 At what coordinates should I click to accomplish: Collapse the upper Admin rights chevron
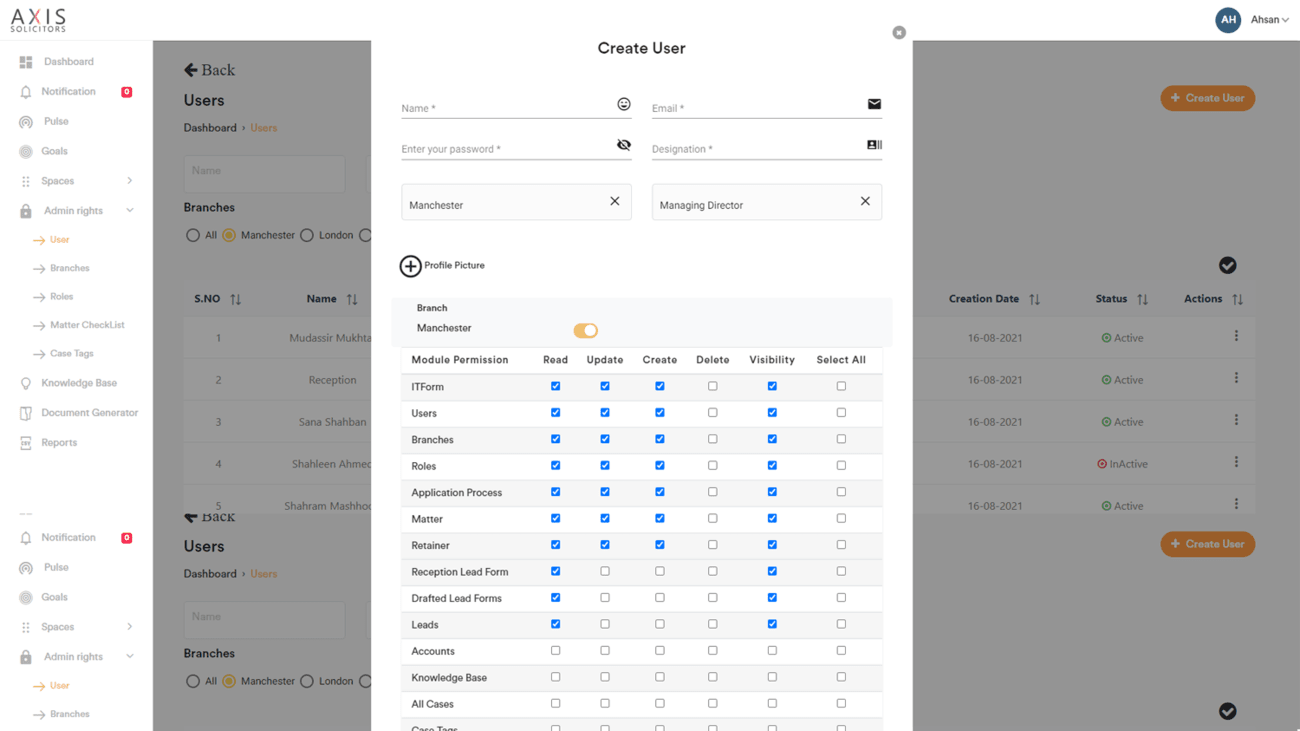129,211
